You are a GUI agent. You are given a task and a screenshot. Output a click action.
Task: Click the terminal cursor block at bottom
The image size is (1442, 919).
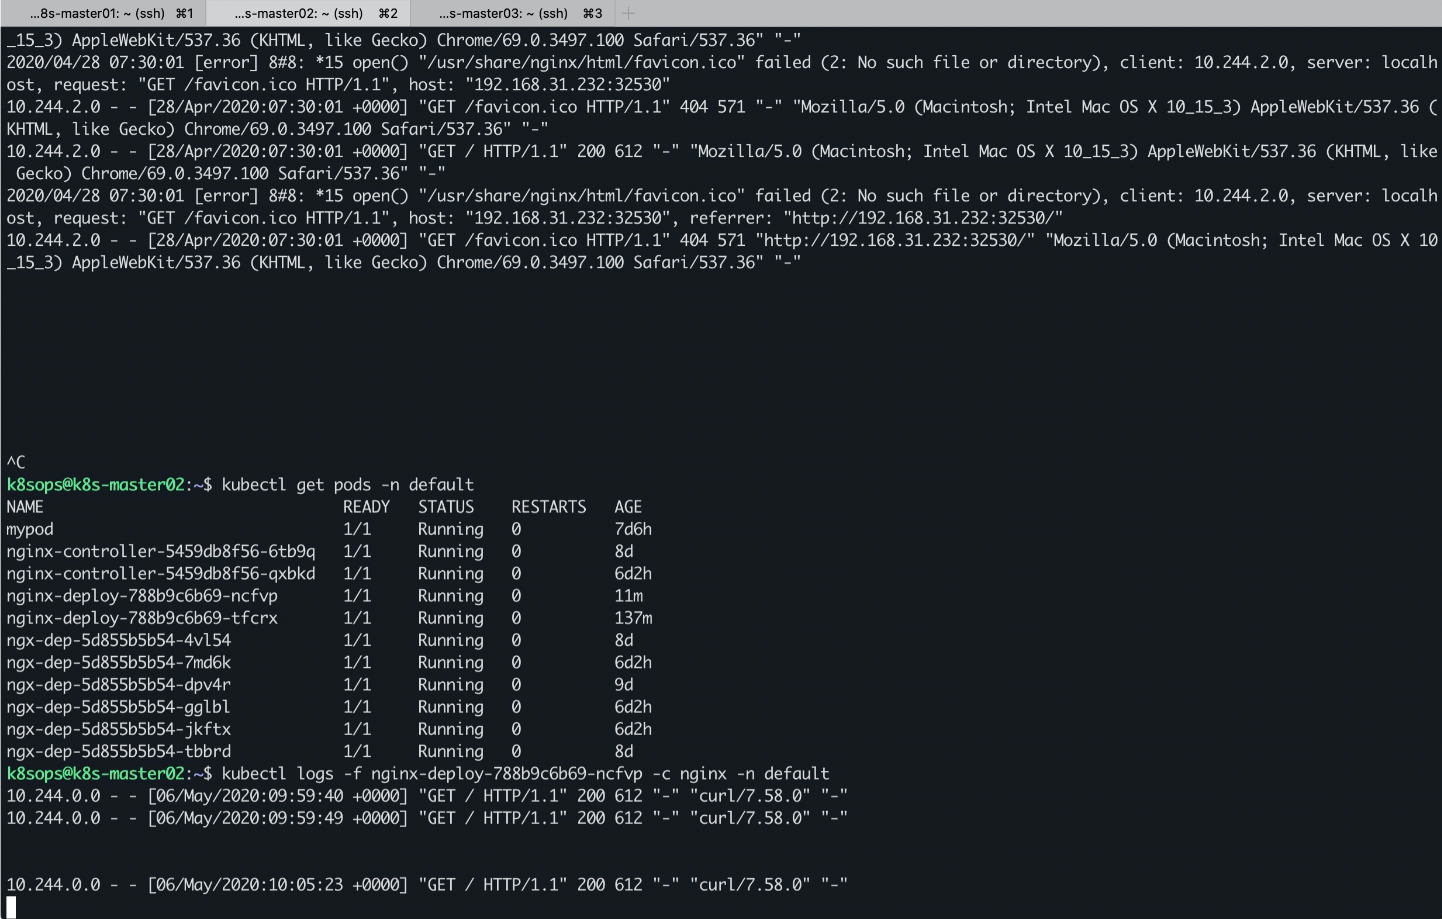coord(11,907)
